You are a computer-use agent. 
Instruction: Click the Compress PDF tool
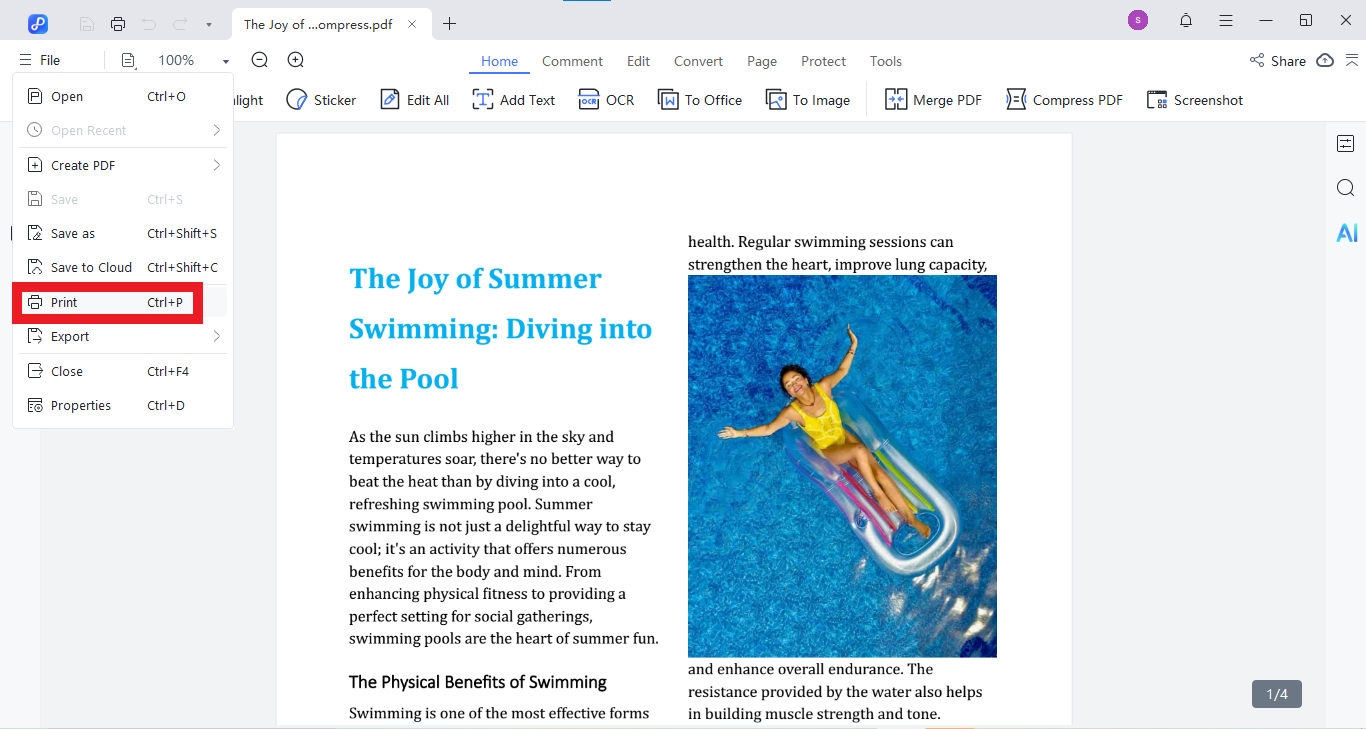click(x=1064, y=100)
